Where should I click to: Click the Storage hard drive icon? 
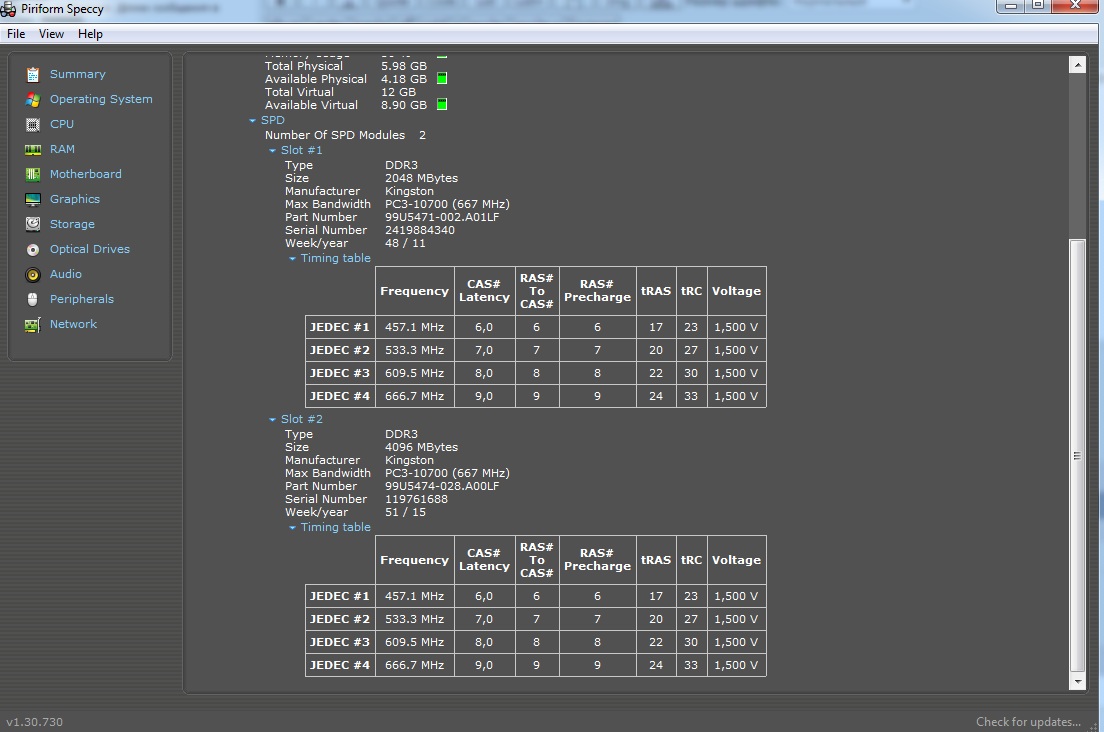[32, 225]
